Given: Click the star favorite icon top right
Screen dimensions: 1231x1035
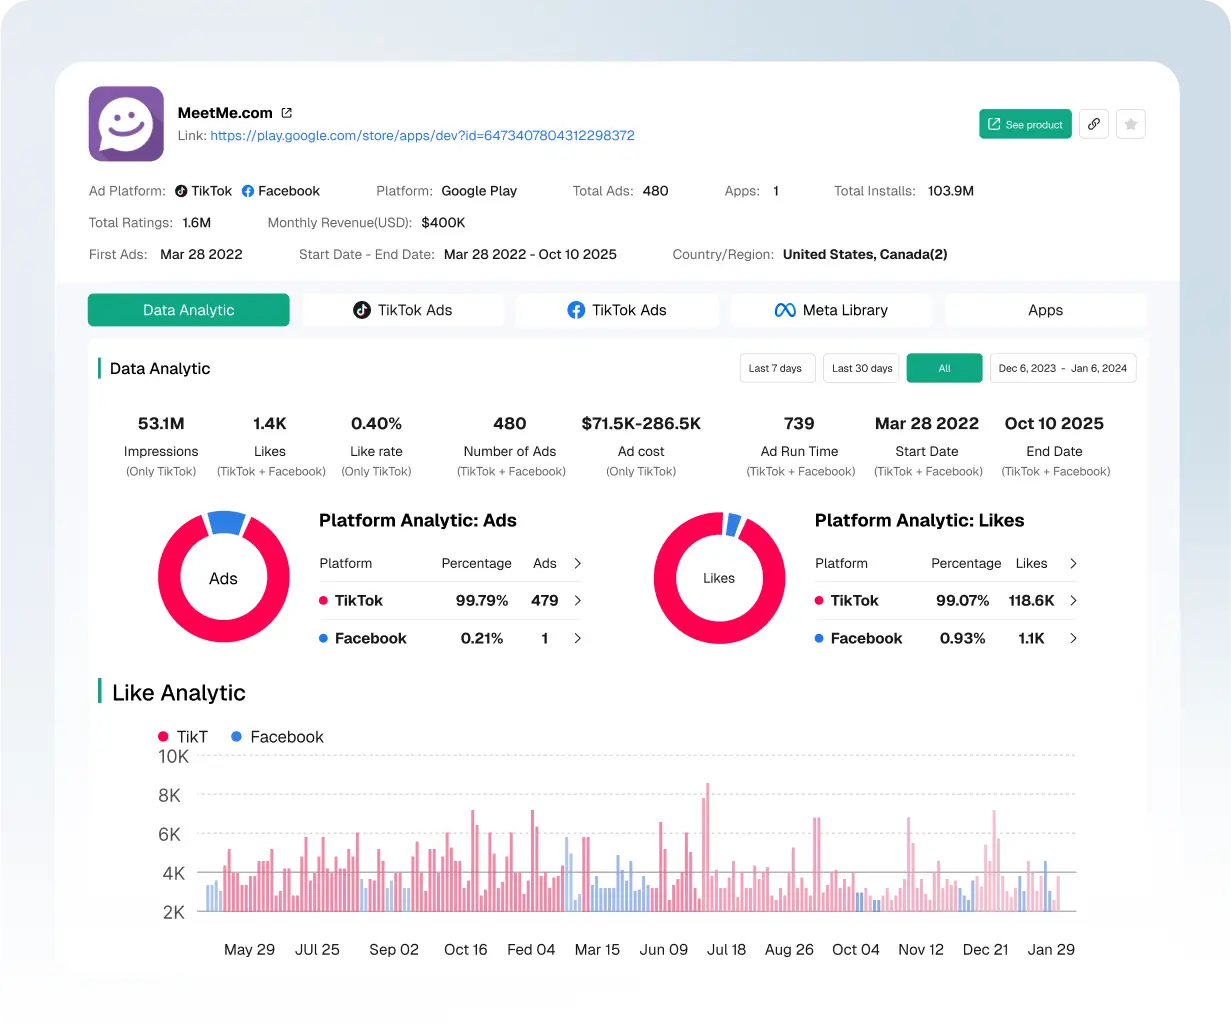Looking at the screenshot, I should (x=1130, y=124).
